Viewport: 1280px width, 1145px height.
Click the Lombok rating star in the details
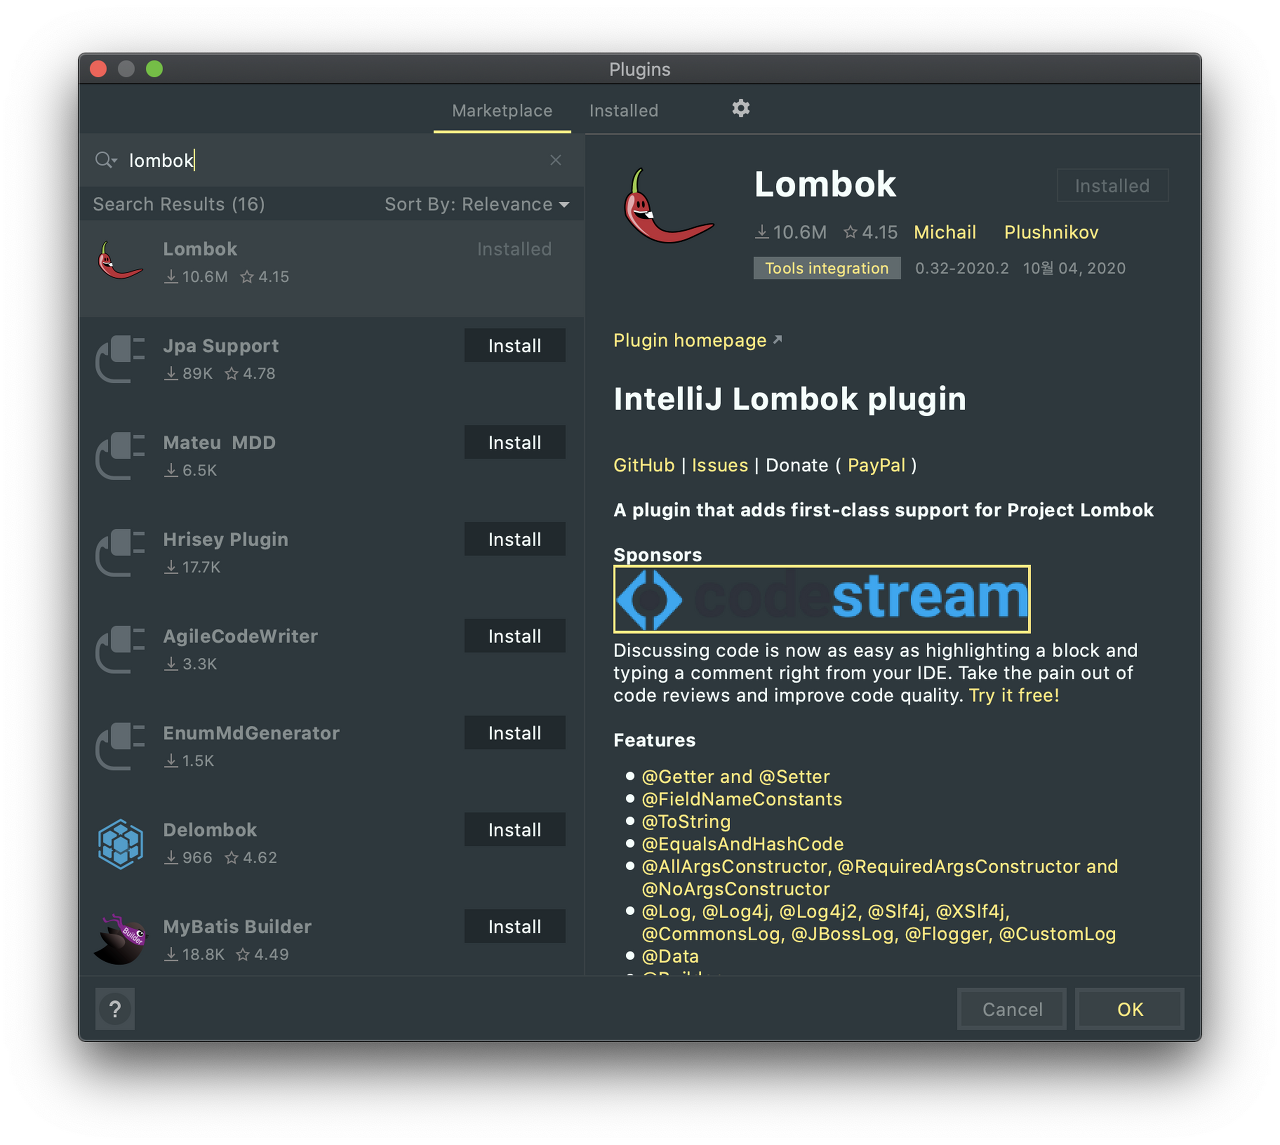851,232
